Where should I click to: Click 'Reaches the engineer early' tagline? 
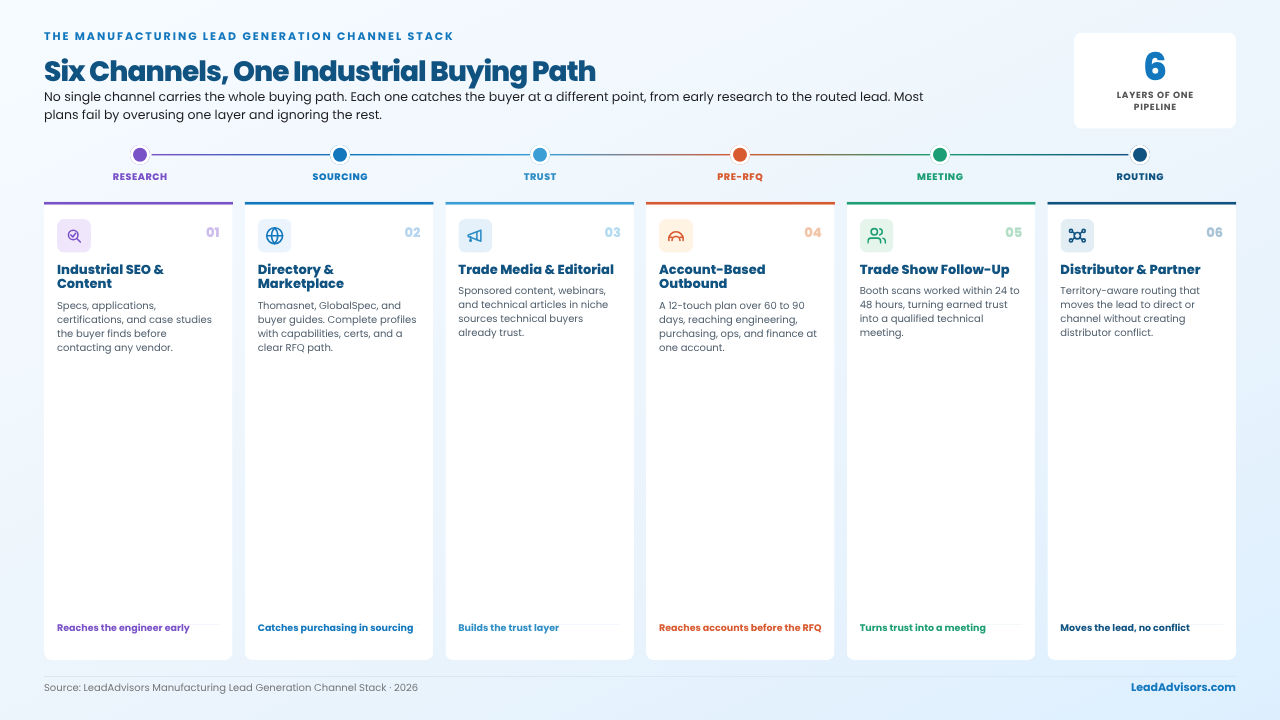click(x=123, y=628)
